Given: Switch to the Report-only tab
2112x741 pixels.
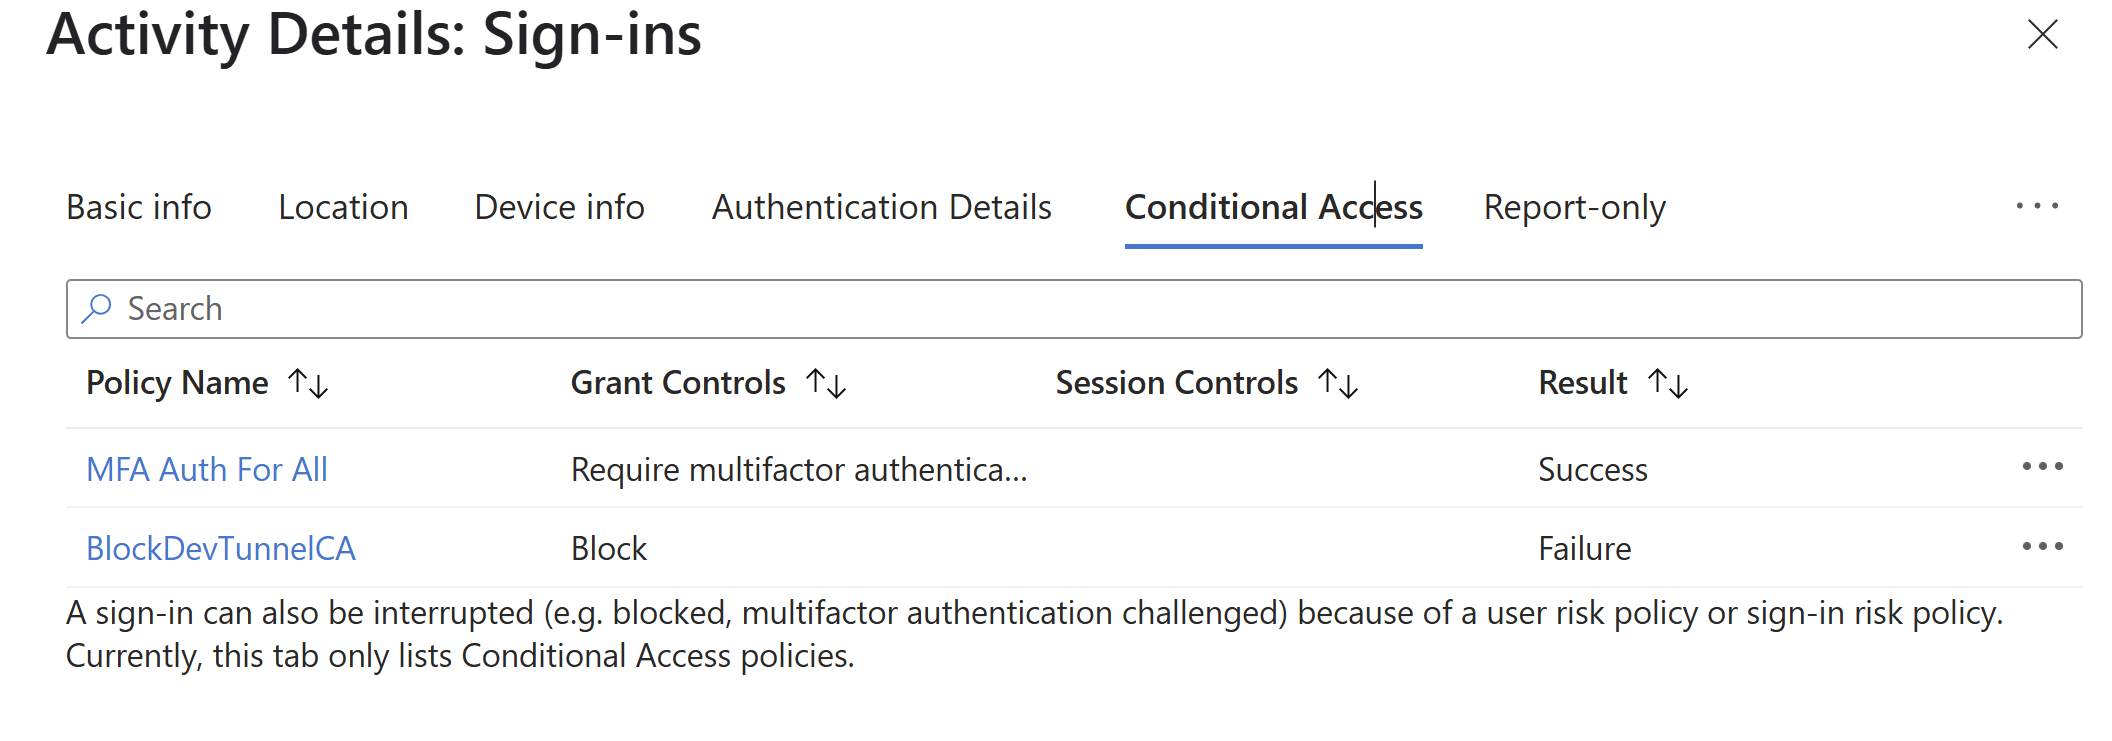Looking at the screenshot, I should [1574, 208].
